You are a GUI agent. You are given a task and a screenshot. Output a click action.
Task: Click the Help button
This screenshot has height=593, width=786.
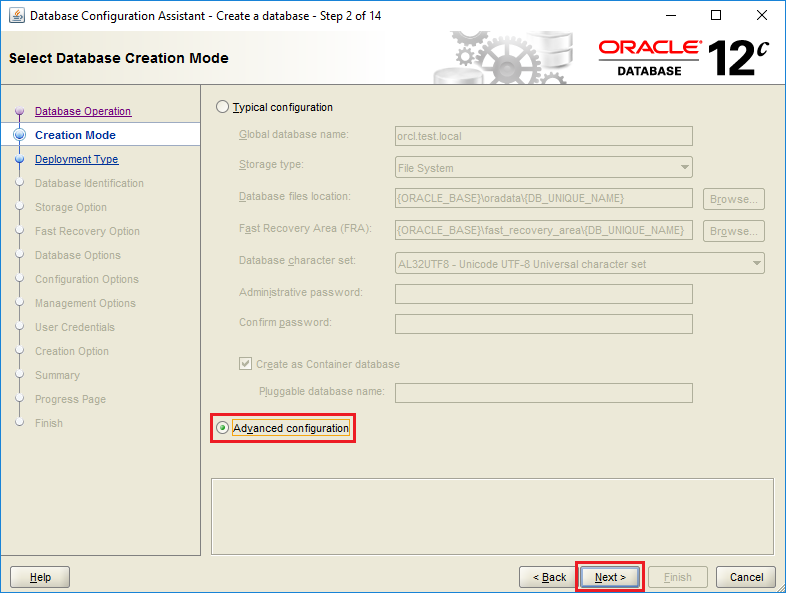click(x=40, y=577)
